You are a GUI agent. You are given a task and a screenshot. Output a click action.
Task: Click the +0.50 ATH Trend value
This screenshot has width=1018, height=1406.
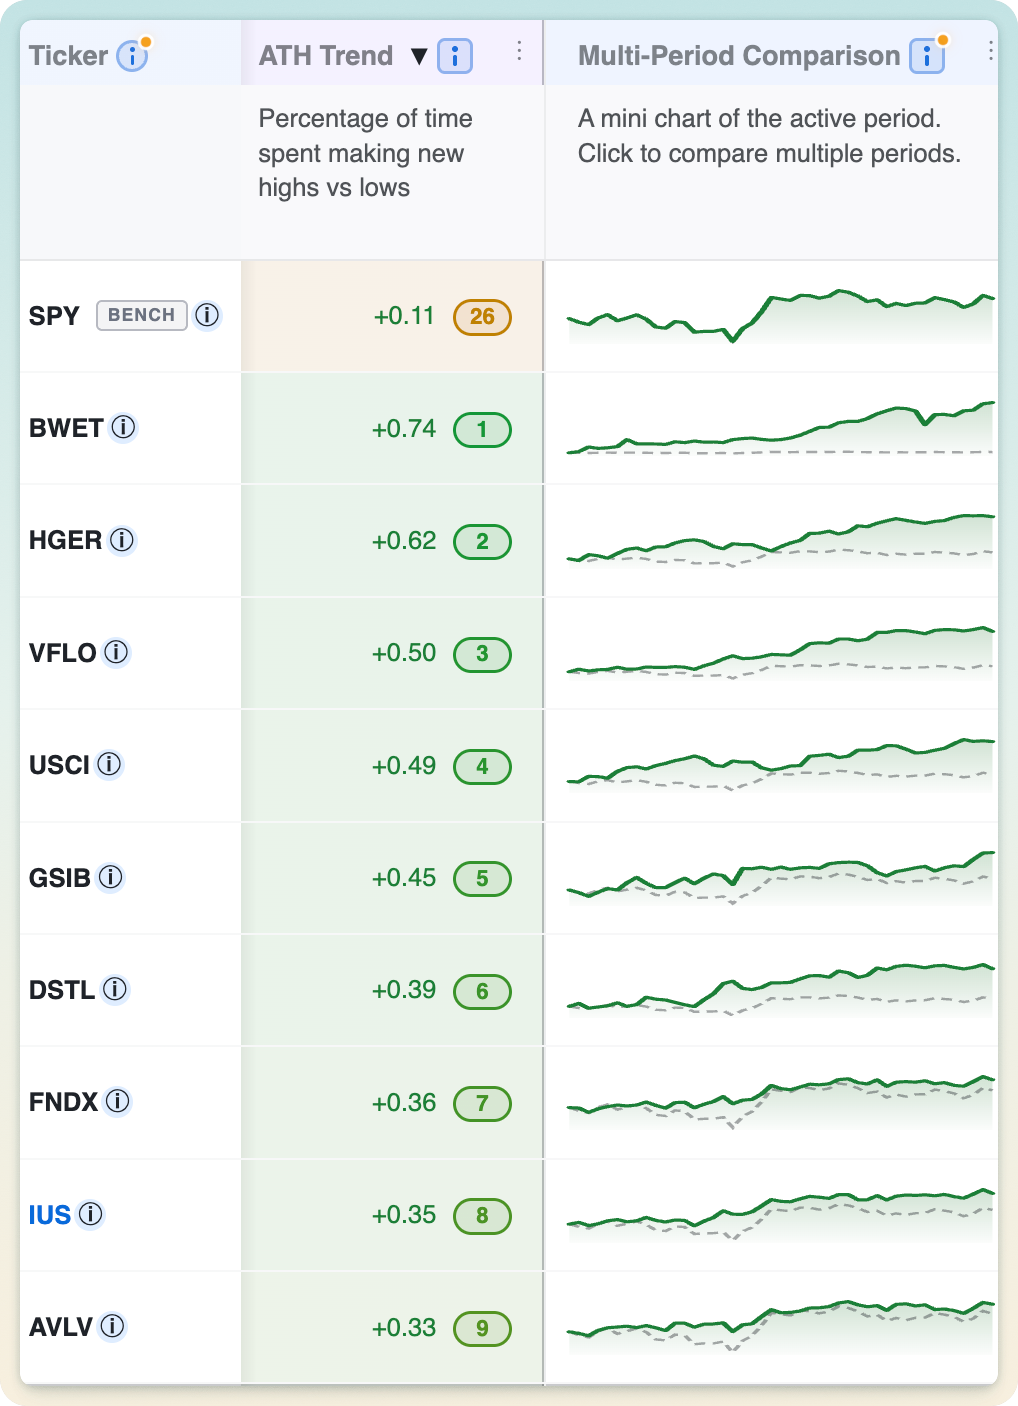pos(404,653)
